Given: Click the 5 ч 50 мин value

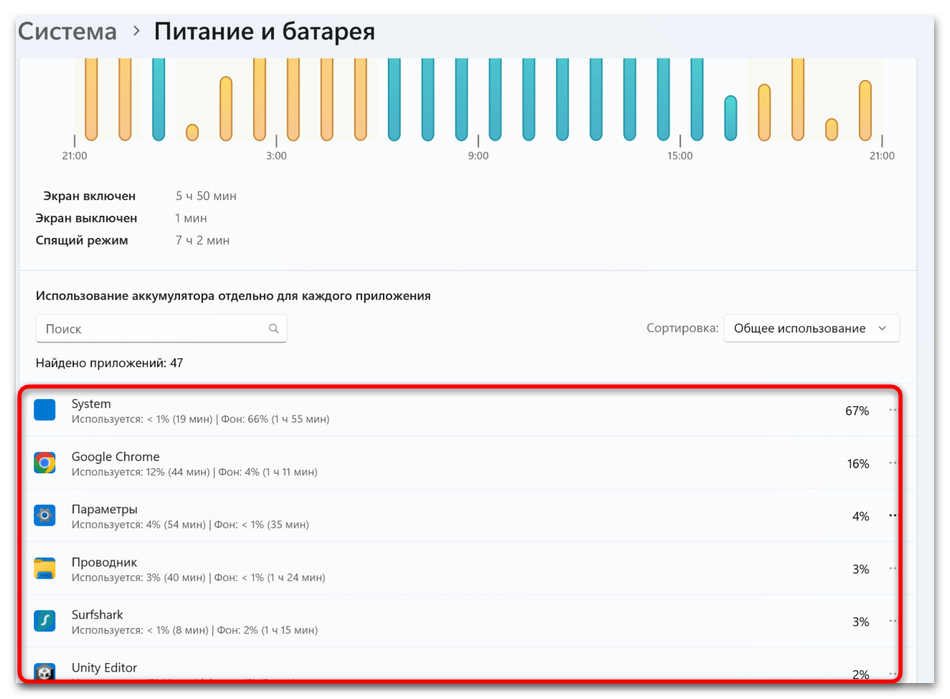Looking at the screenshot, I should [206, 196].
